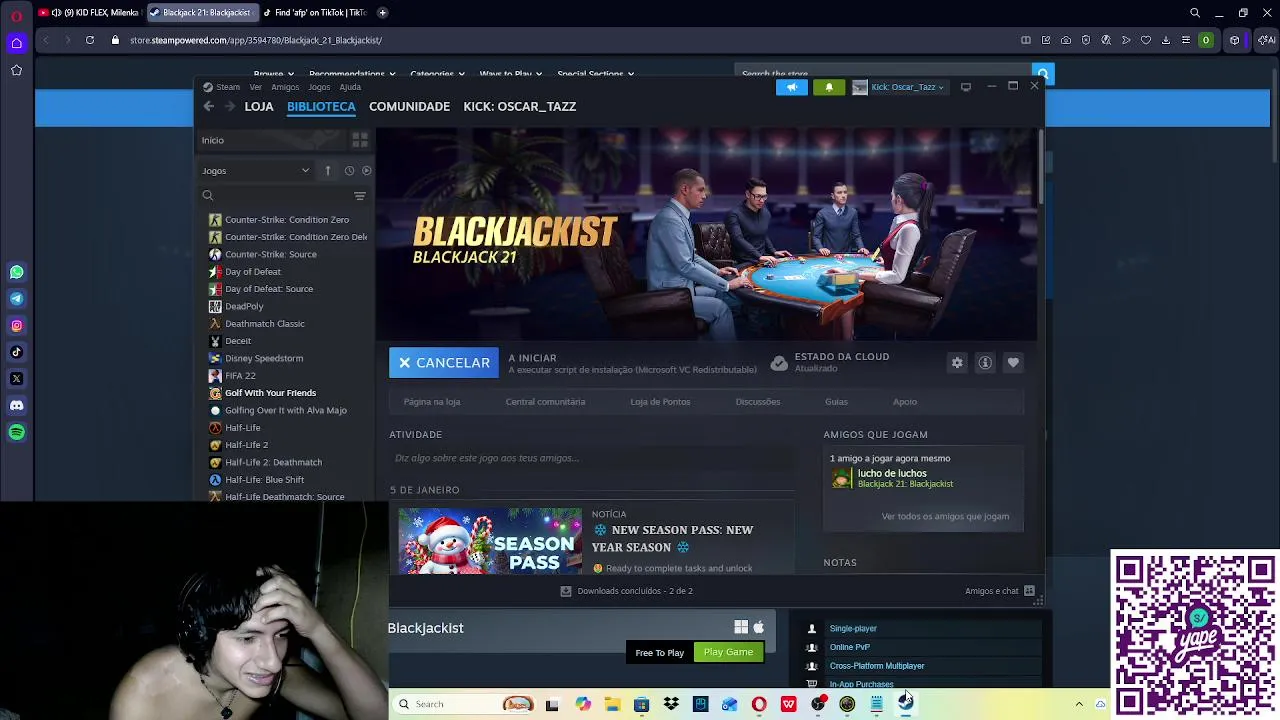Click the library search magnifier
The image size is (1280, 720).
tap(208, 196)
